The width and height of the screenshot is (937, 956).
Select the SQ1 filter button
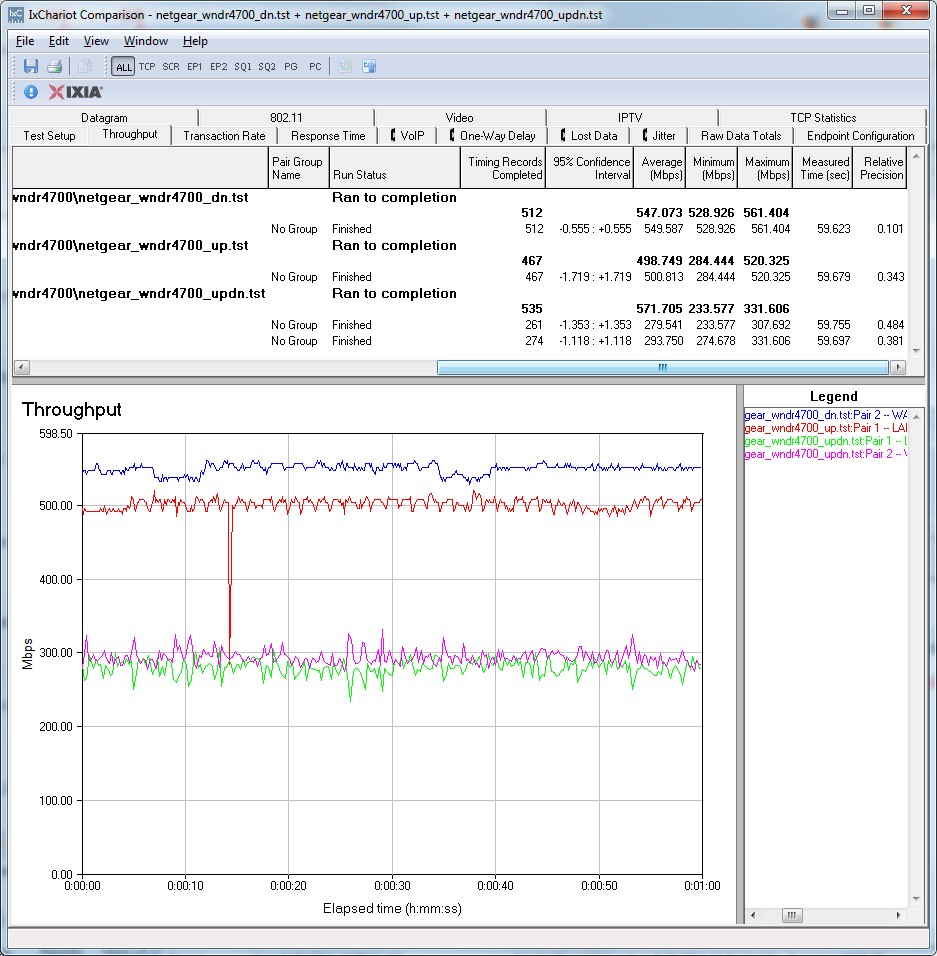243,66
